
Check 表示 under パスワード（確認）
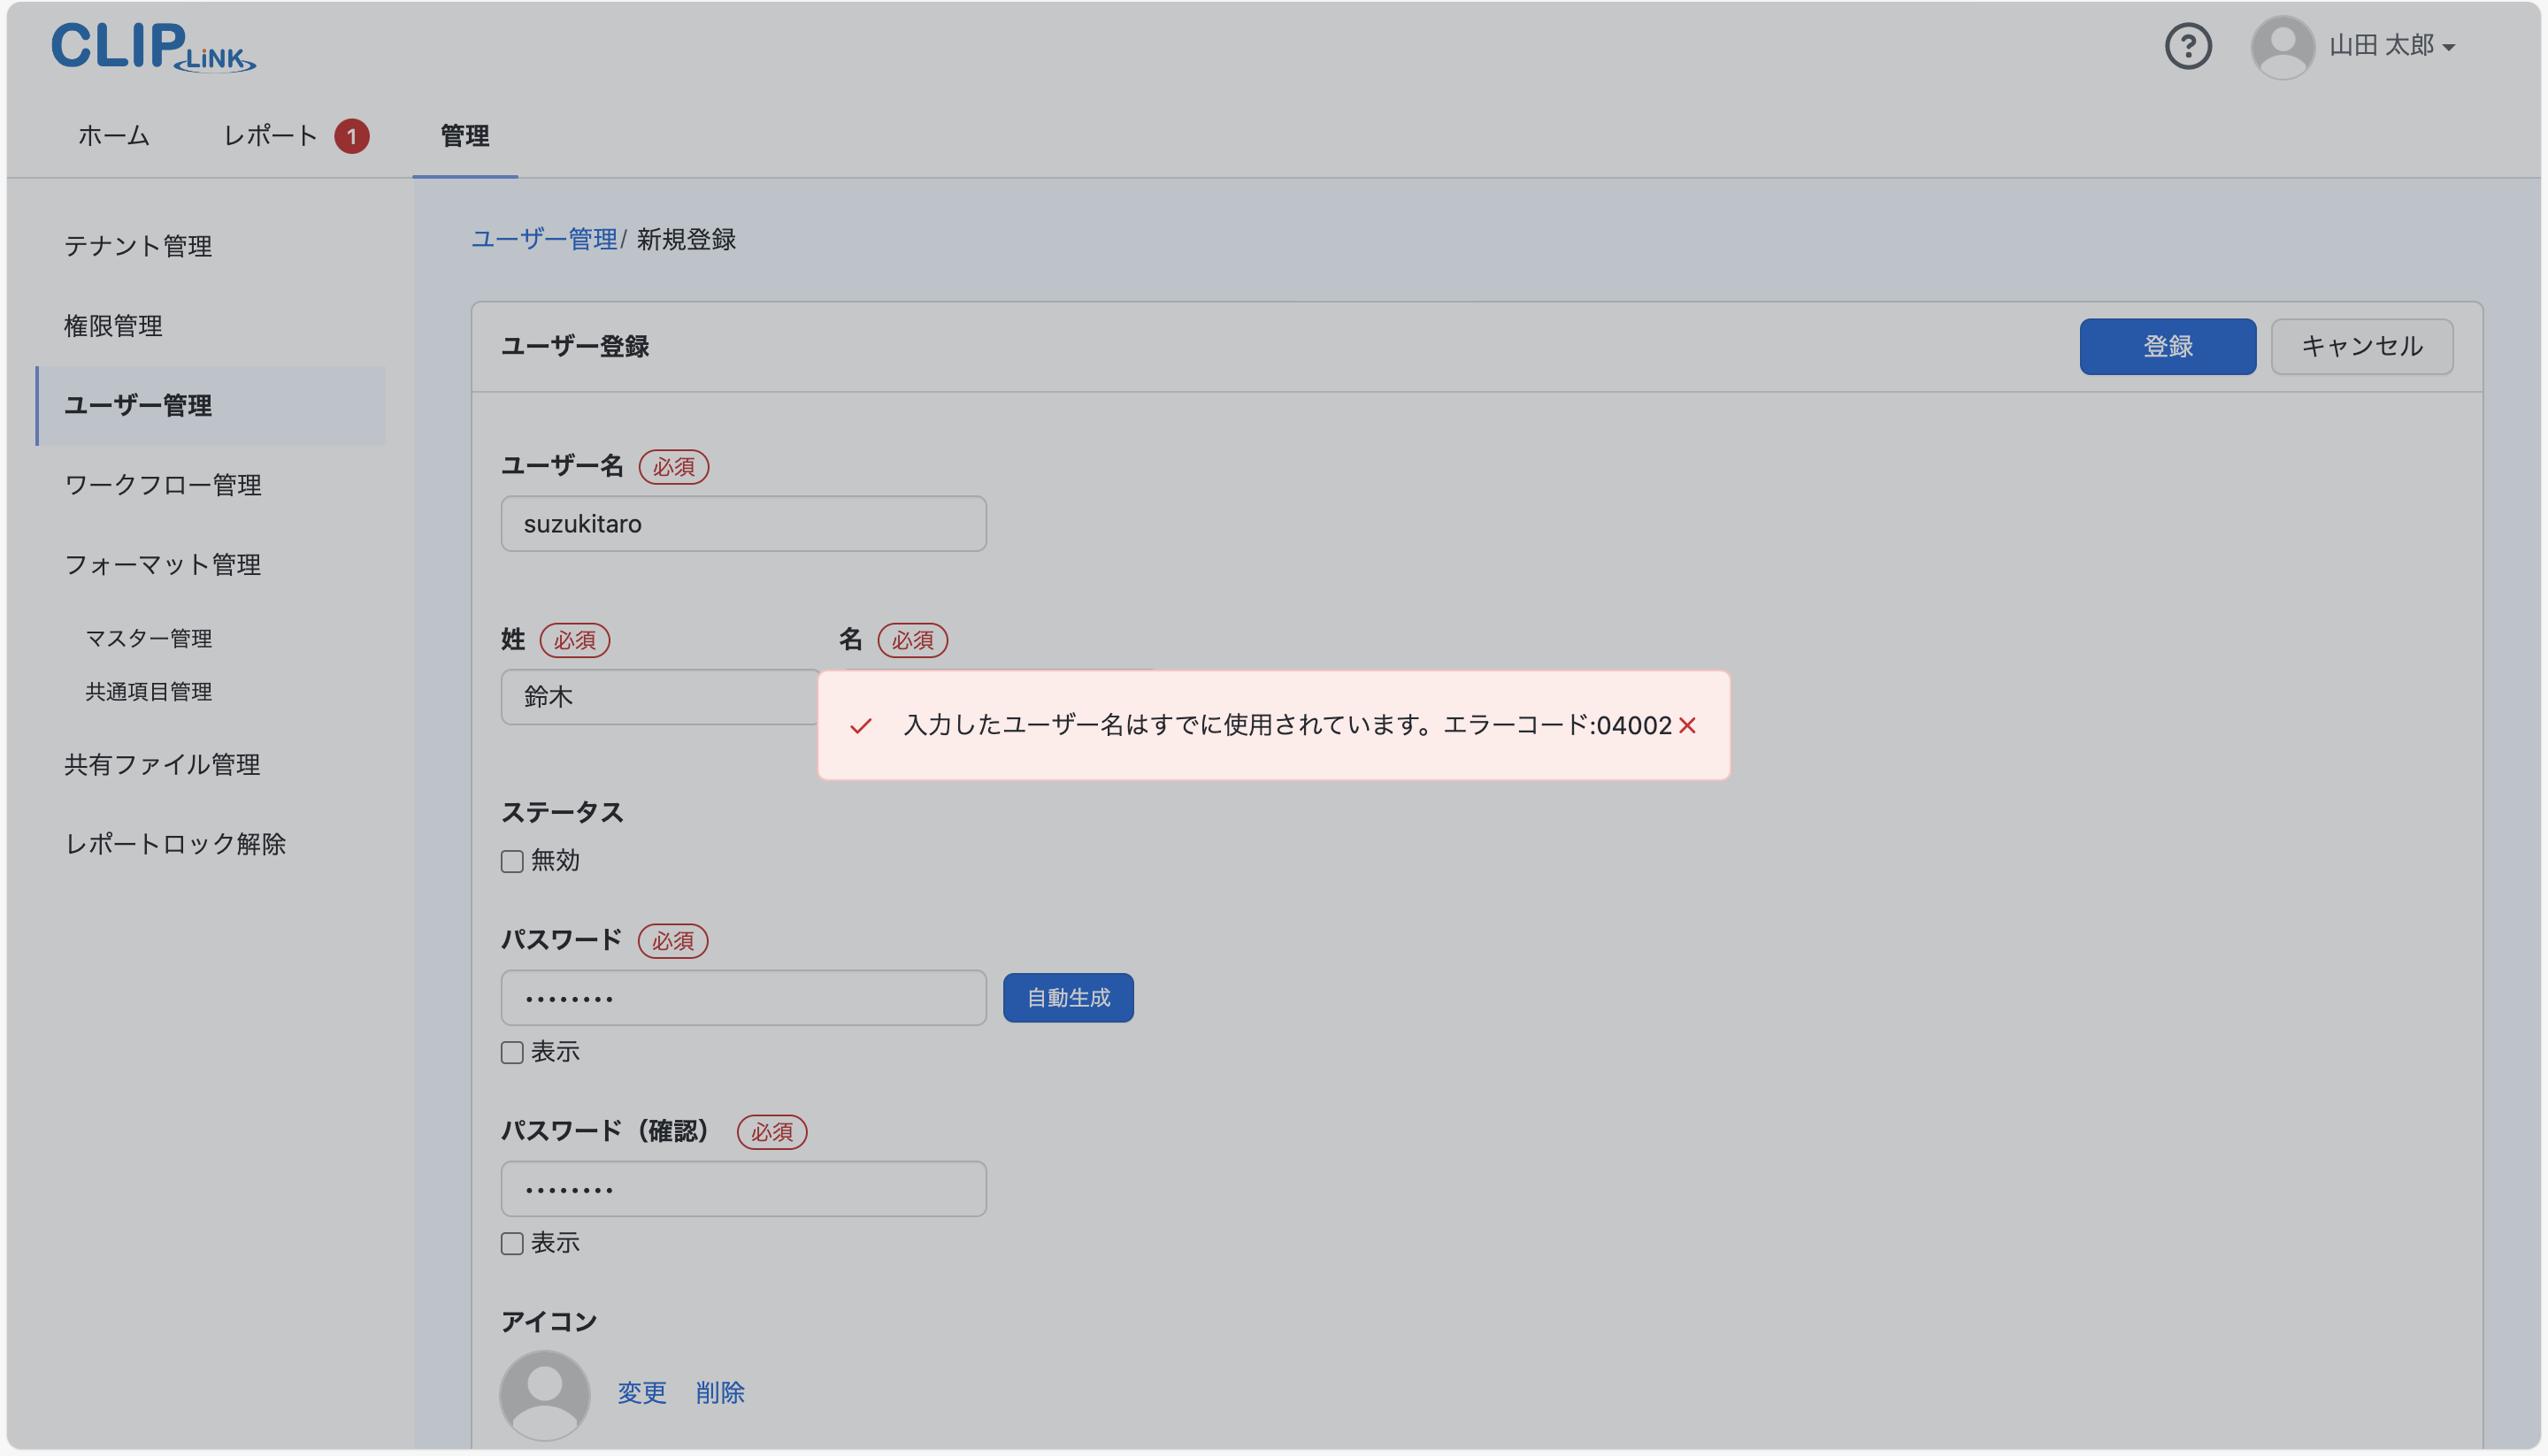[x=512, y=1243]
